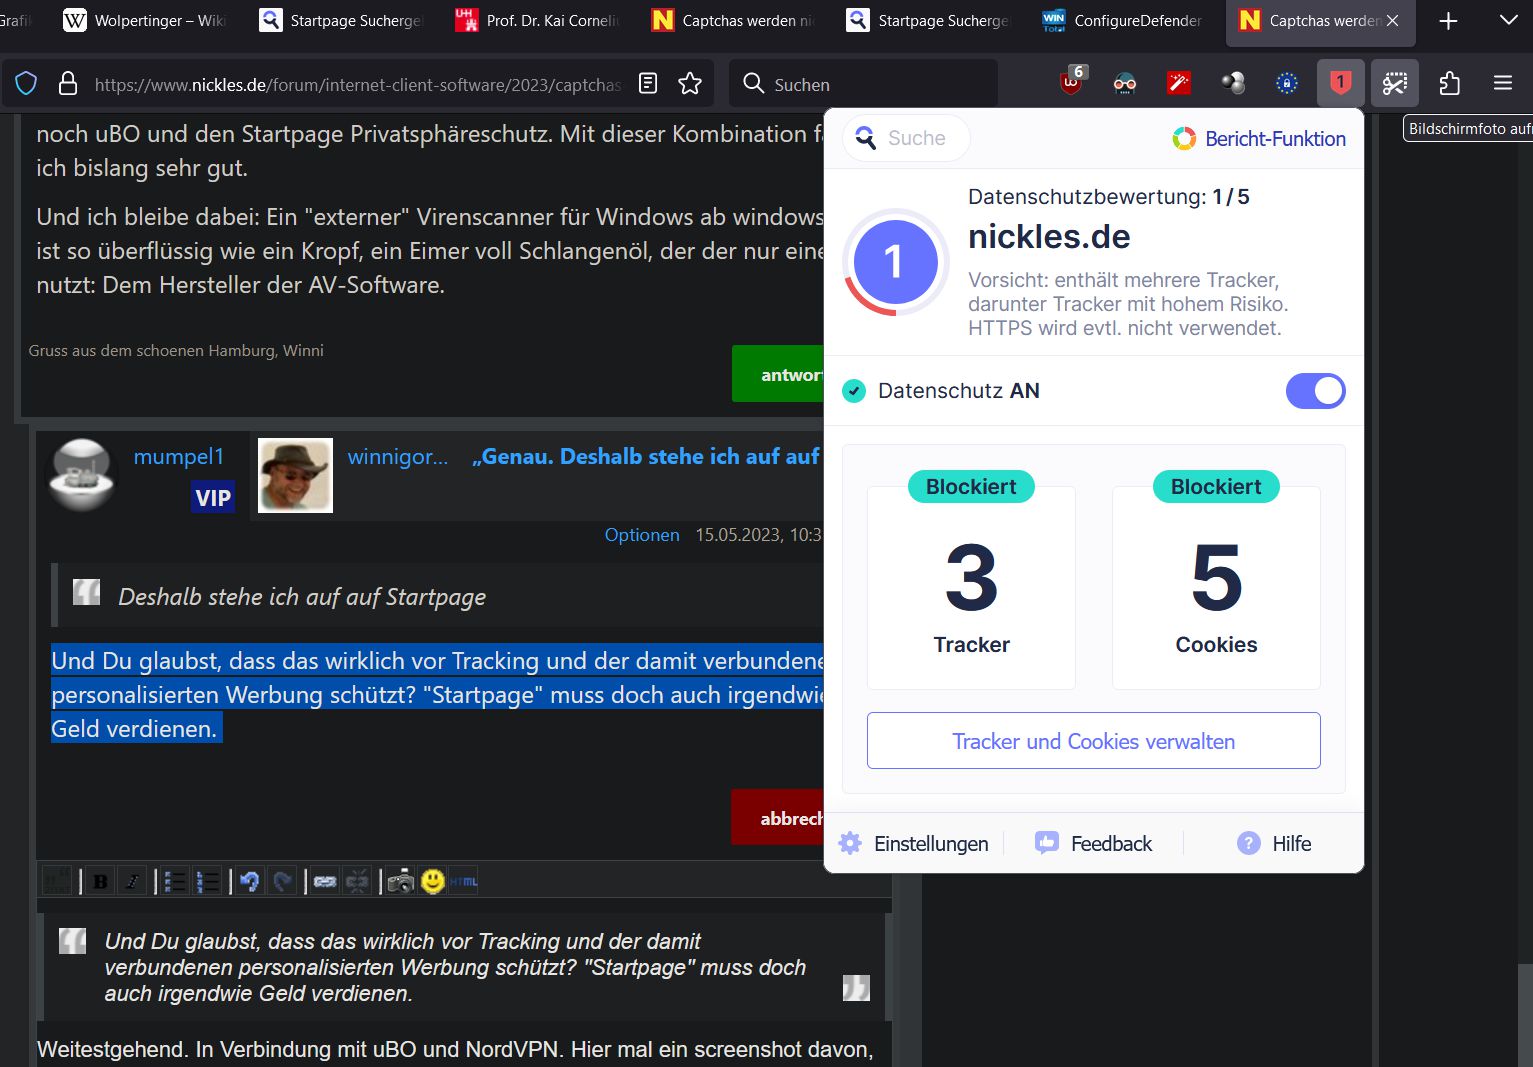Image resolution: width=1533 pixels, height=1067 pixels.
Task: Click the blue undo arrow in editor
Action: click(250, 881)
